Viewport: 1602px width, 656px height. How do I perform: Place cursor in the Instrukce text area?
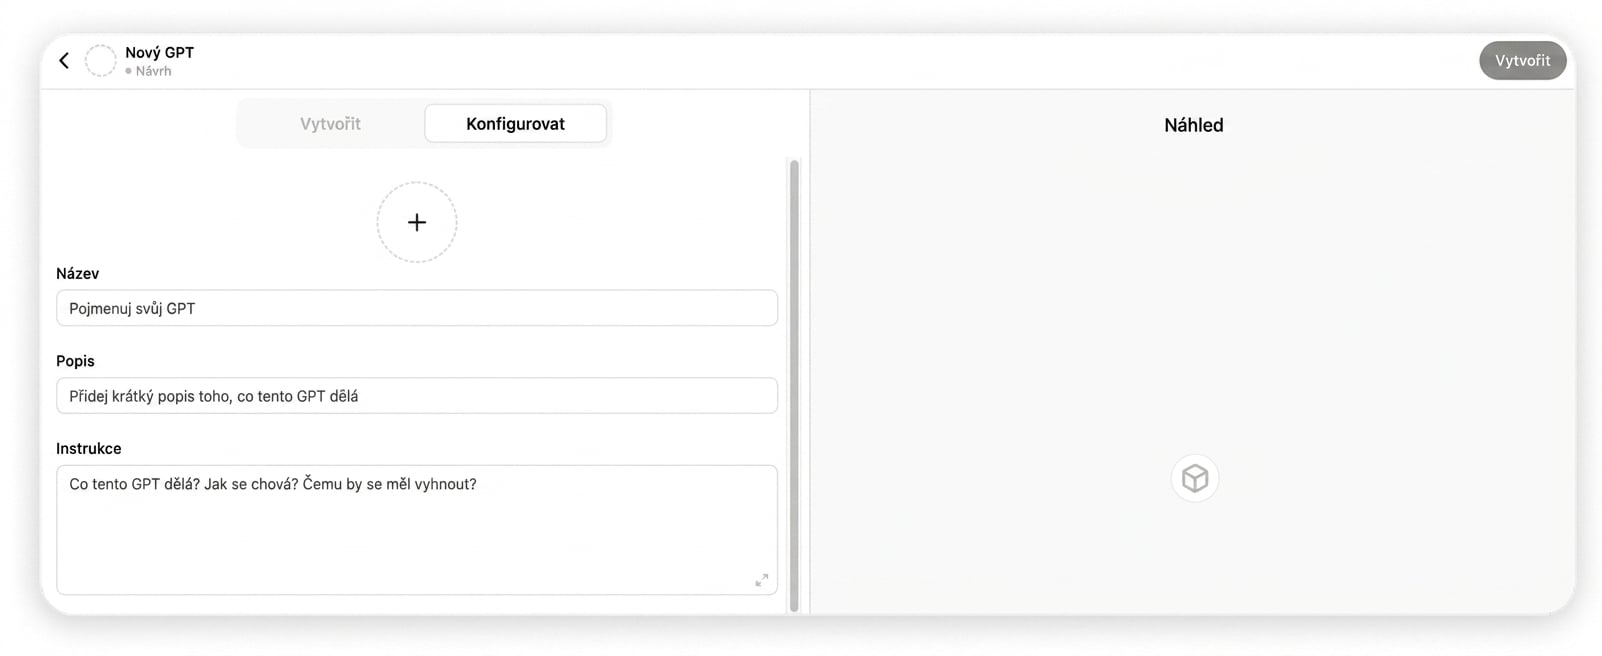tap(417, 530)
